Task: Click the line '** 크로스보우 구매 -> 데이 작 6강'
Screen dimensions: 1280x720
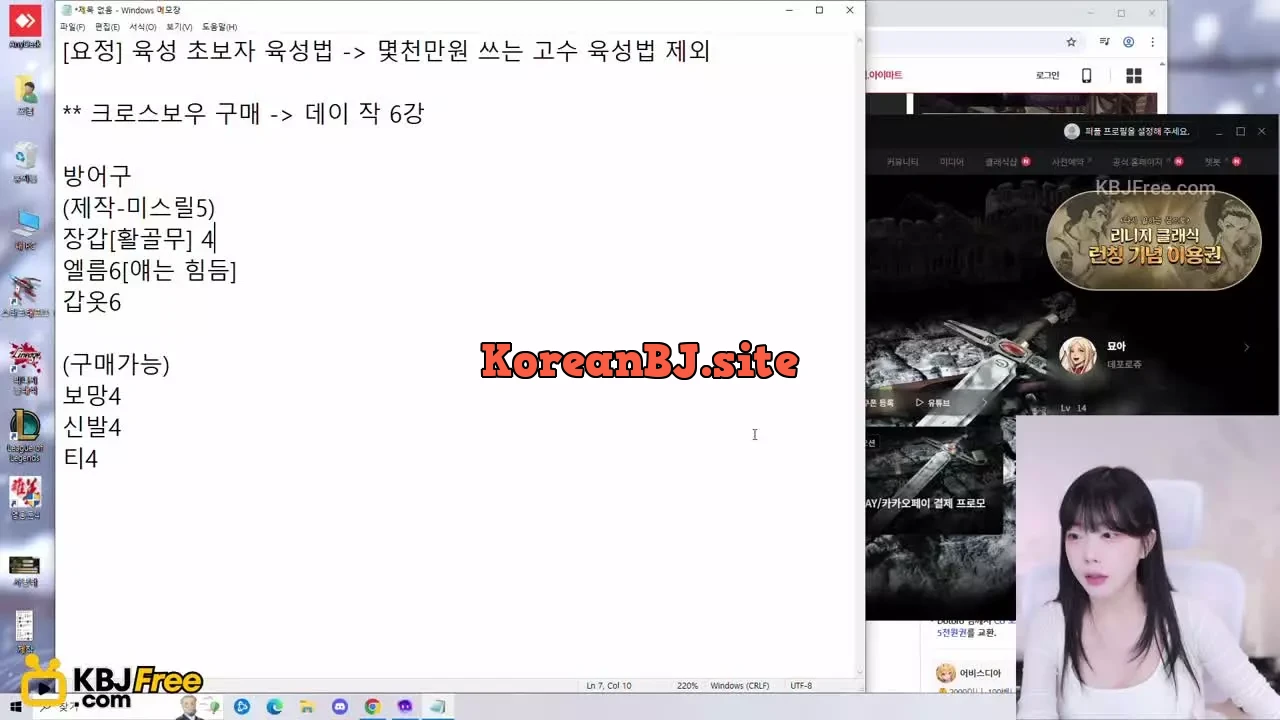Action: pyautogui.click(x=243, y=114)
